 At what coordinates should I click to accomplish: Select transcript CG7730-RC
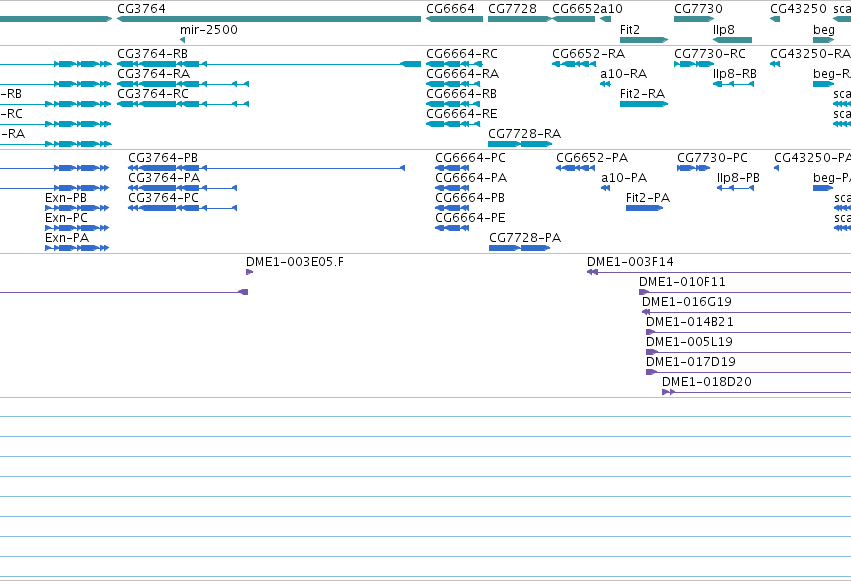click(694, 64)
